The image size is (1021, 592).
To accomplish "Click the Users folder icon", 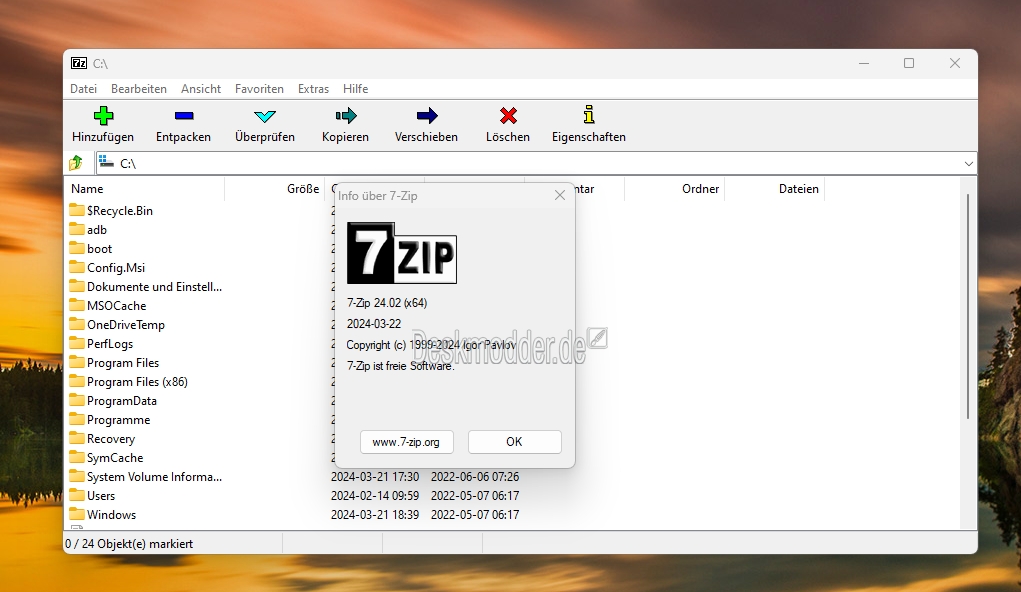I will pos(77,495).
